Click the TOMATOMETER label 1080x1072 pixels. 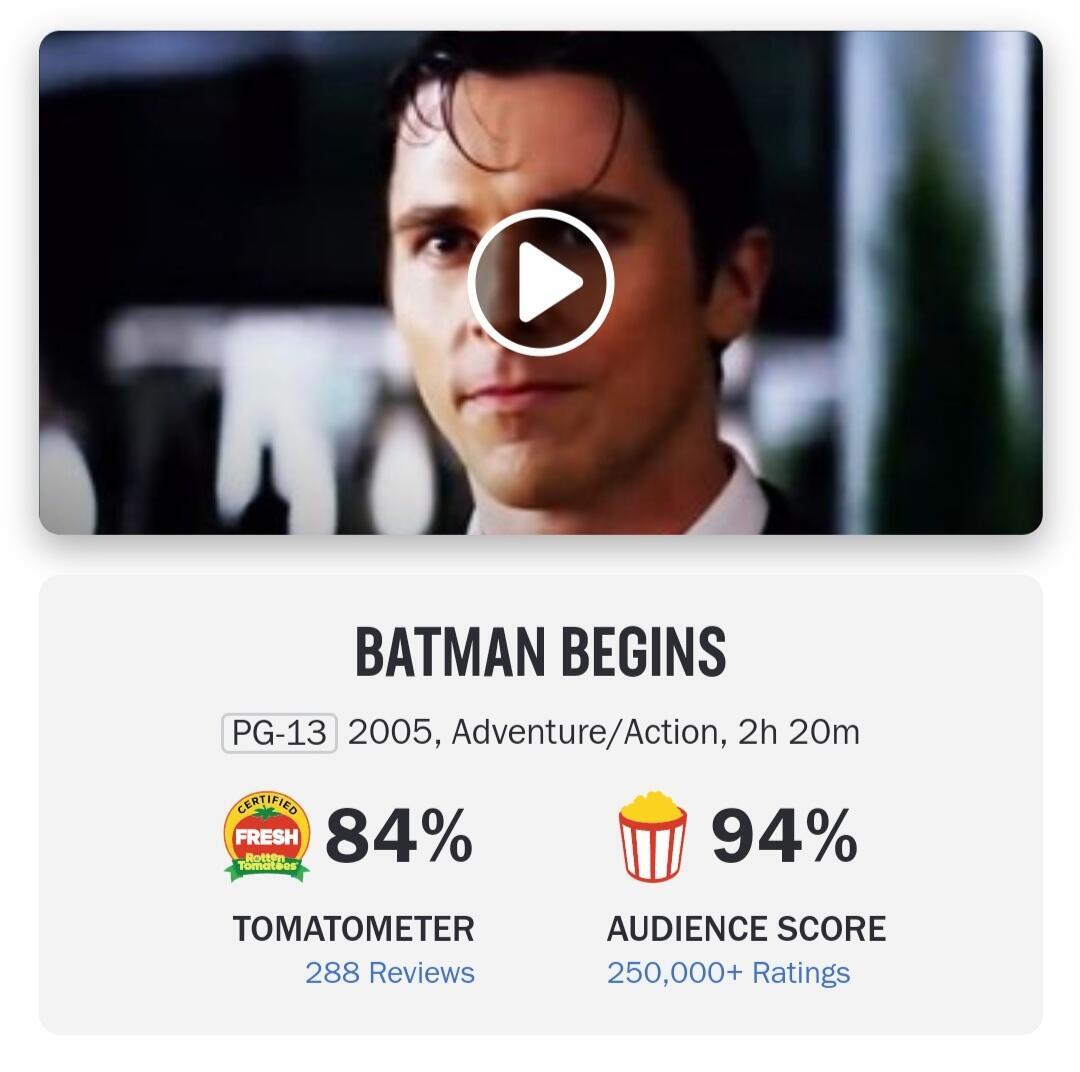pyautogui.click(x=353, y=928)
